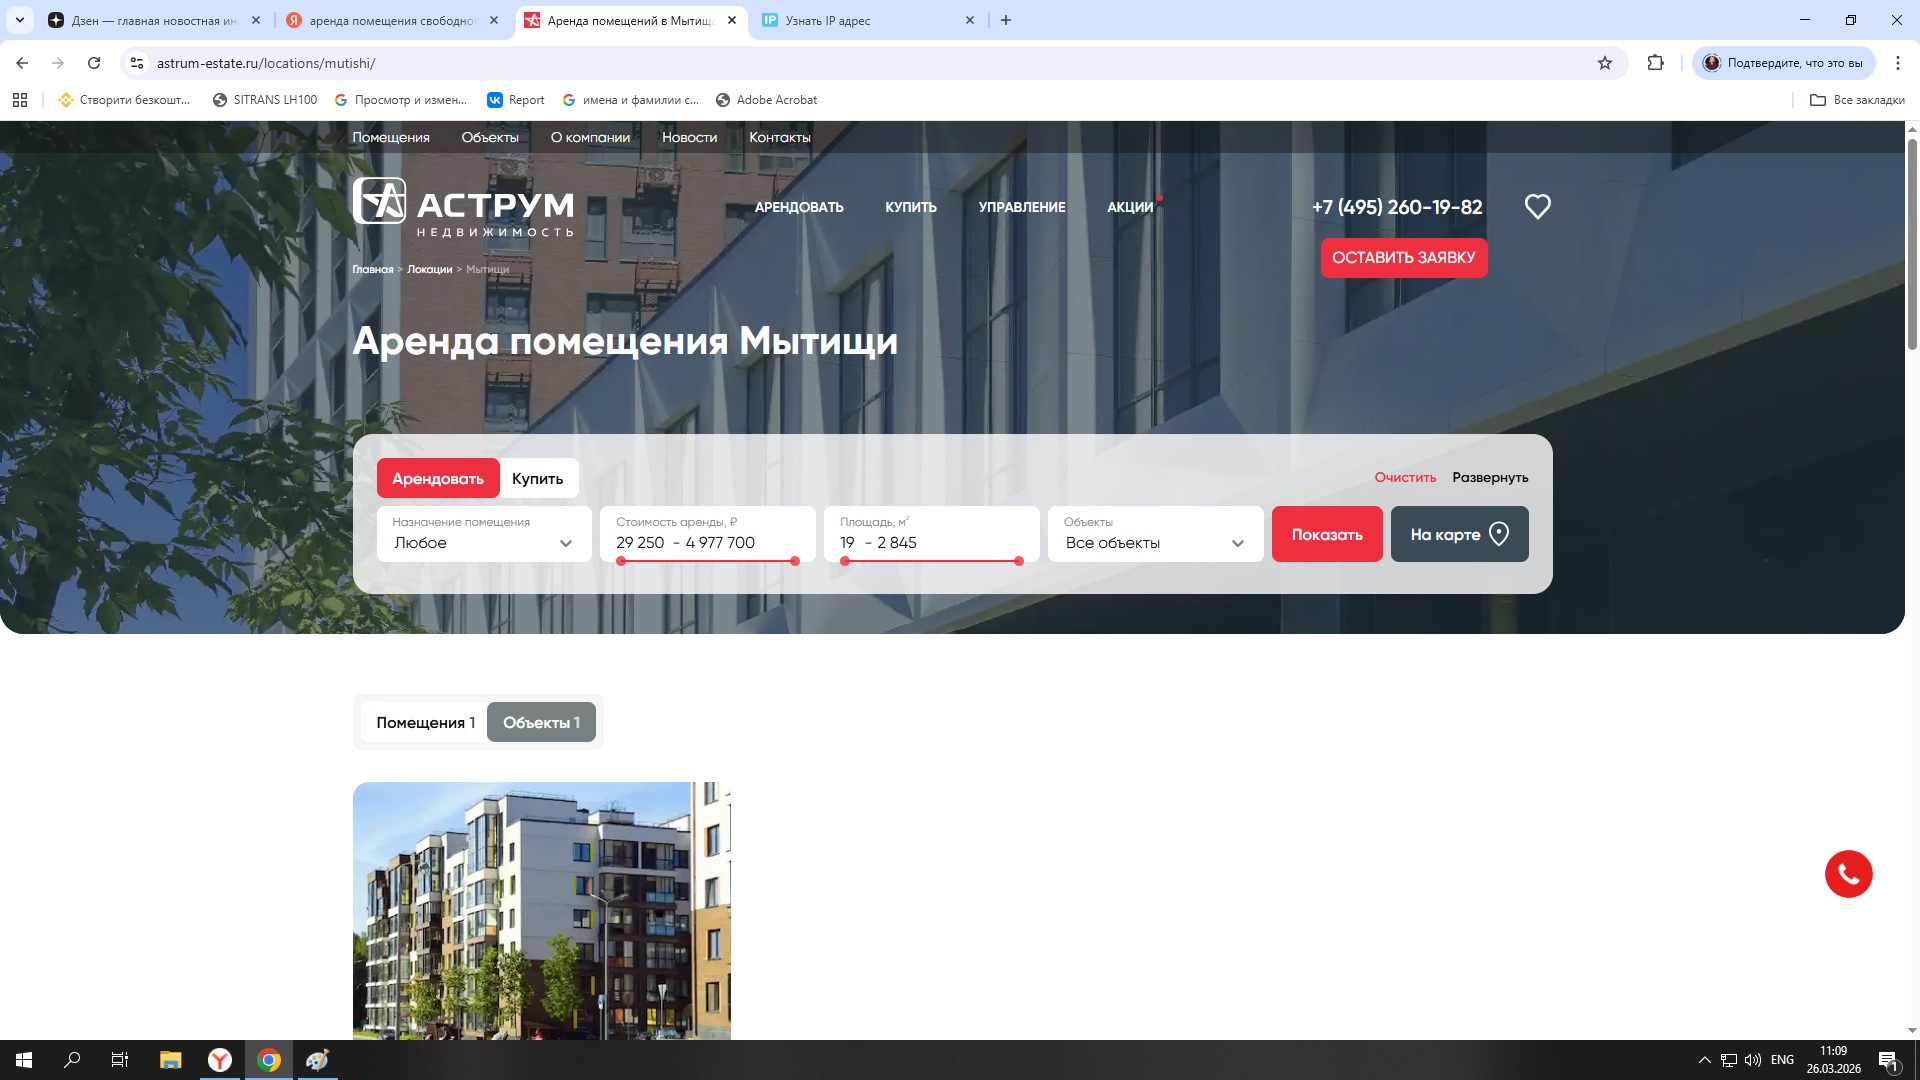Select the Арендовать search mode
The image size is (1920, 1080).
437,478
